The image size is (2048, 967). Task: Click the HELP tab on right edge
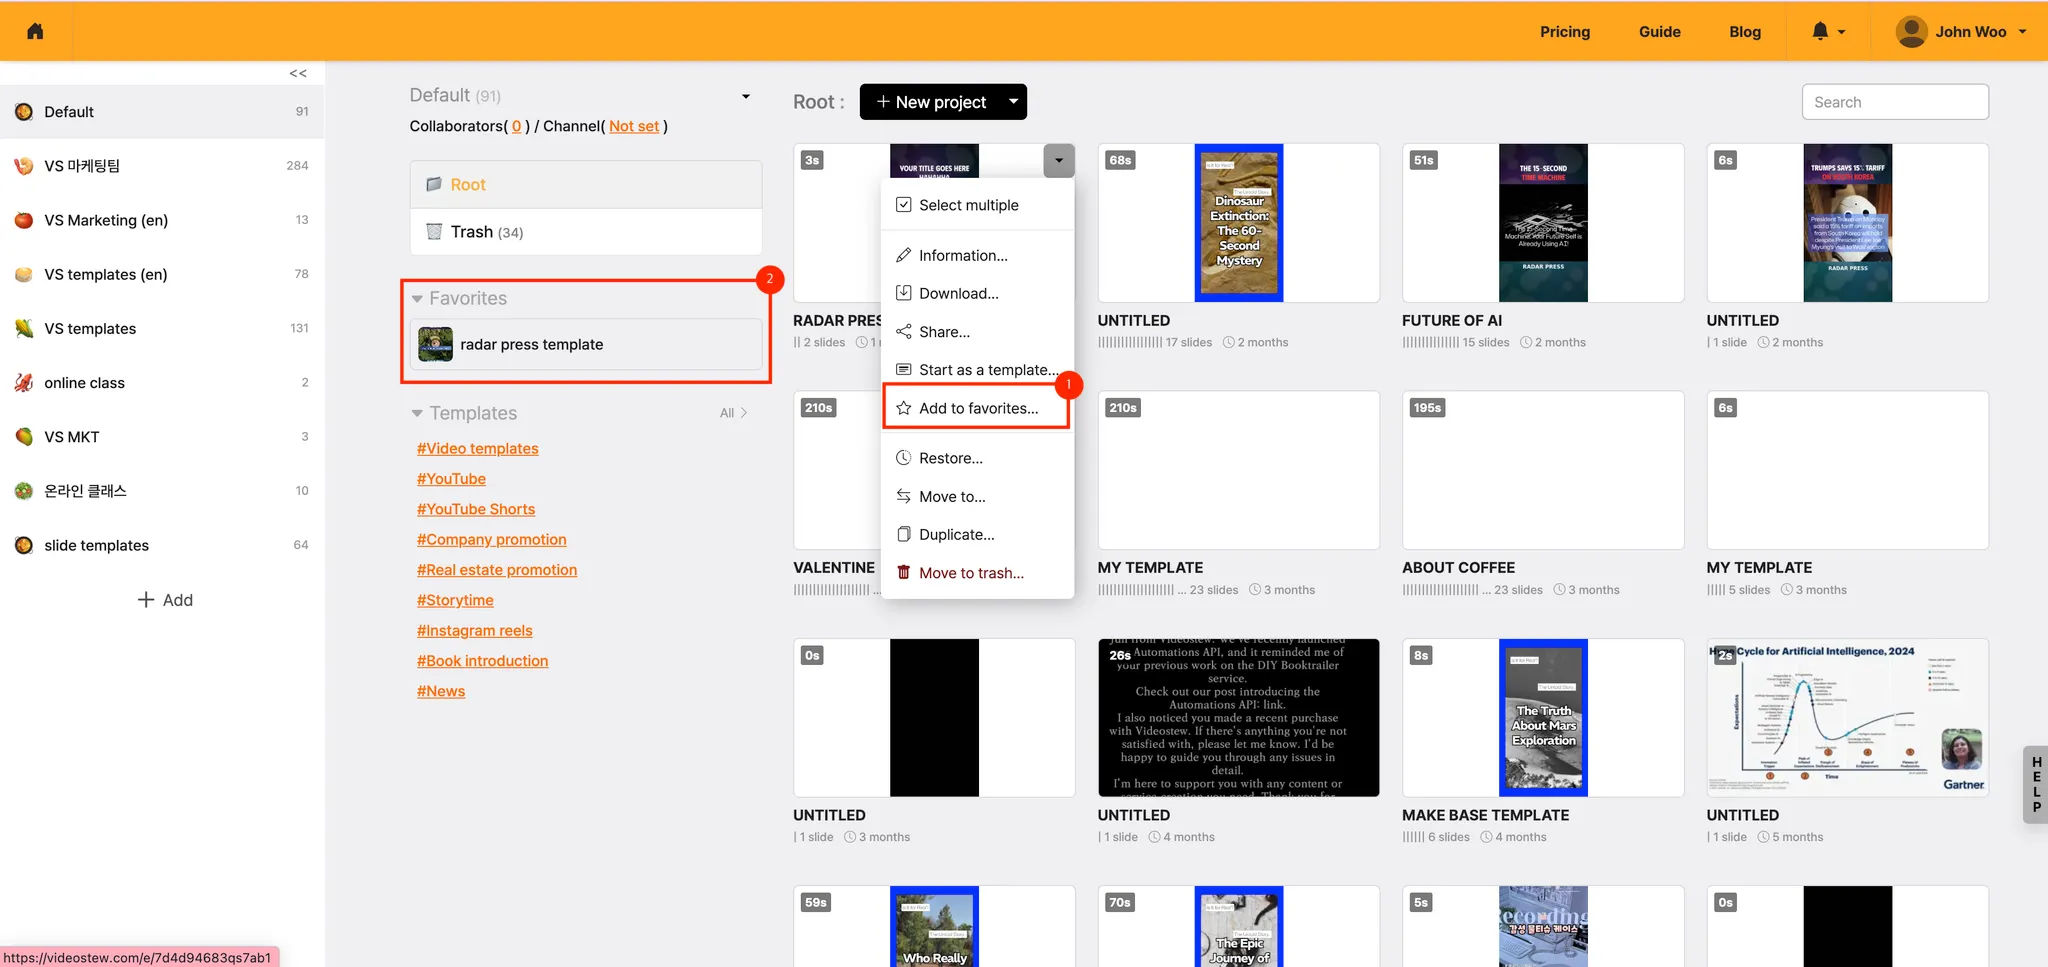click(2035, 784)
